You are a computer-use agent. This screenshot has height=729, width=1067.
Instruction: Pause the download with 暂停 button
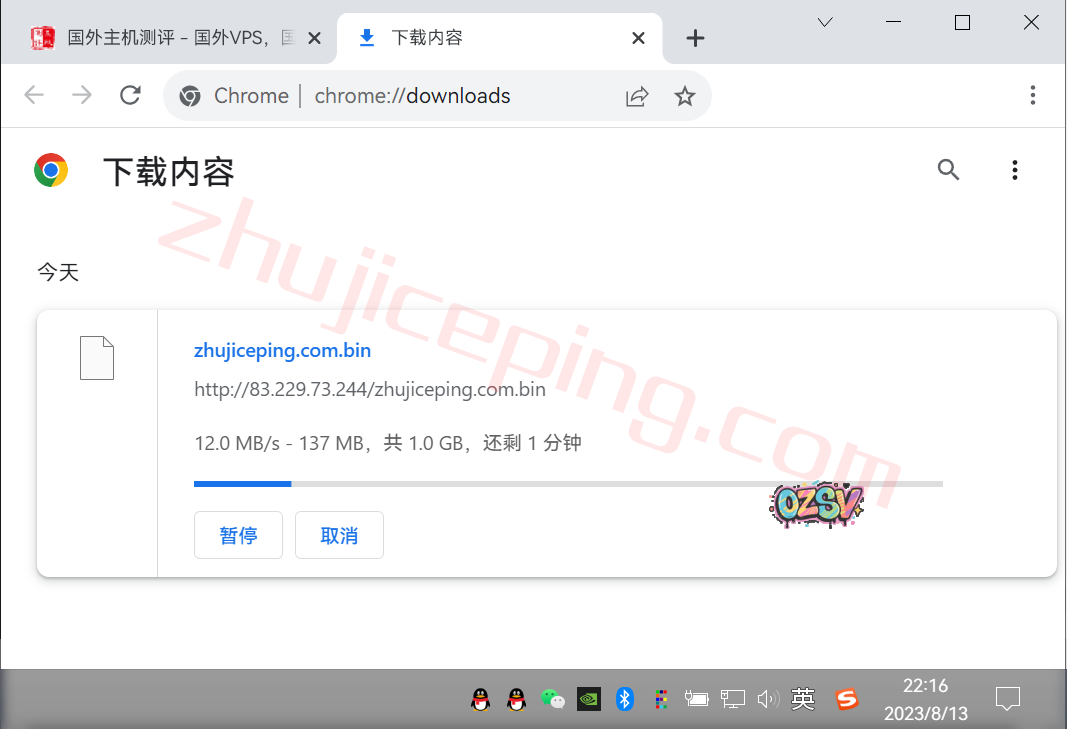[238, 535]
